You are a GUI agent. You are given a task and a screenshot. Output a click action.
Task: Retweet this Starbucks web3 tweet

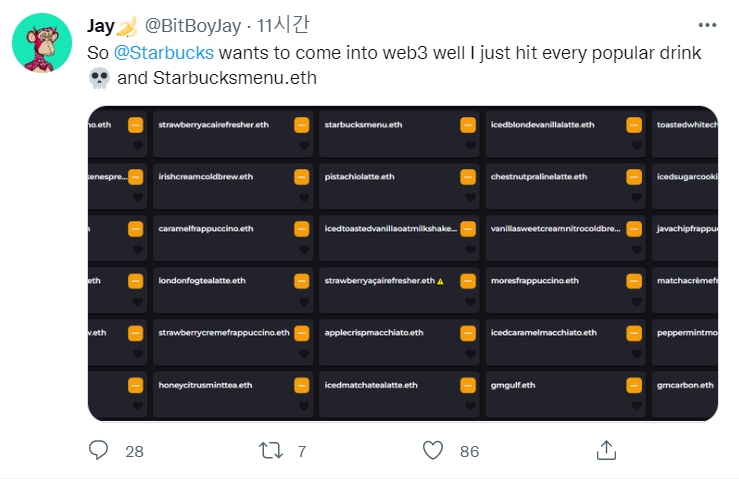[x=270, y=451]
